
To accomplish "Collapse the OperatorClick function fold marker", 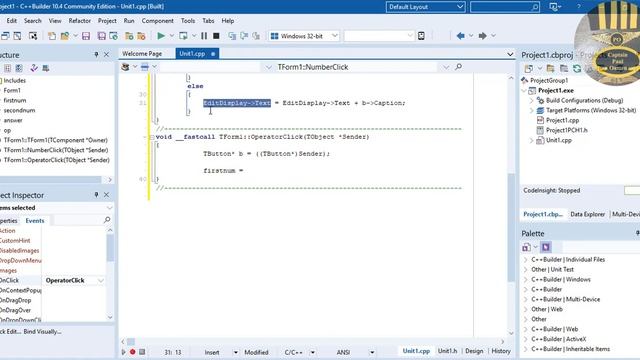I will (152, 137).
